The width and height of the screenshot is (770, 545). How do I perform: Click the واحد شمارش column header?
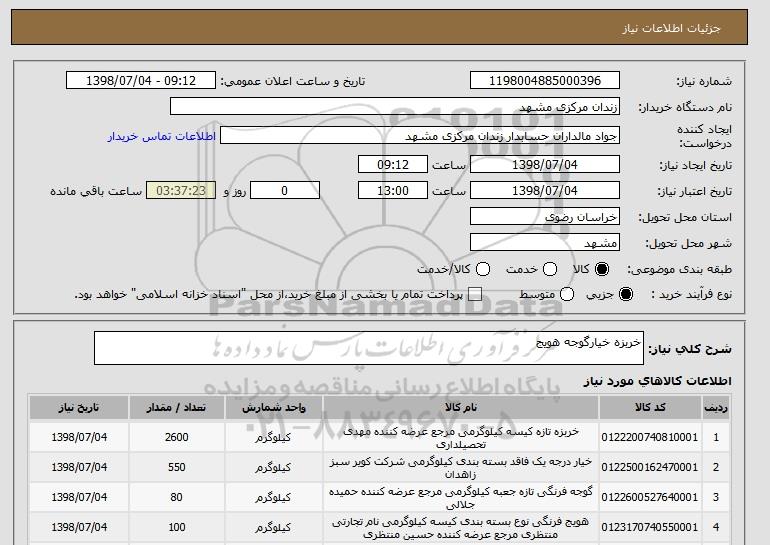pyautogui.click(x=274, y=408)
